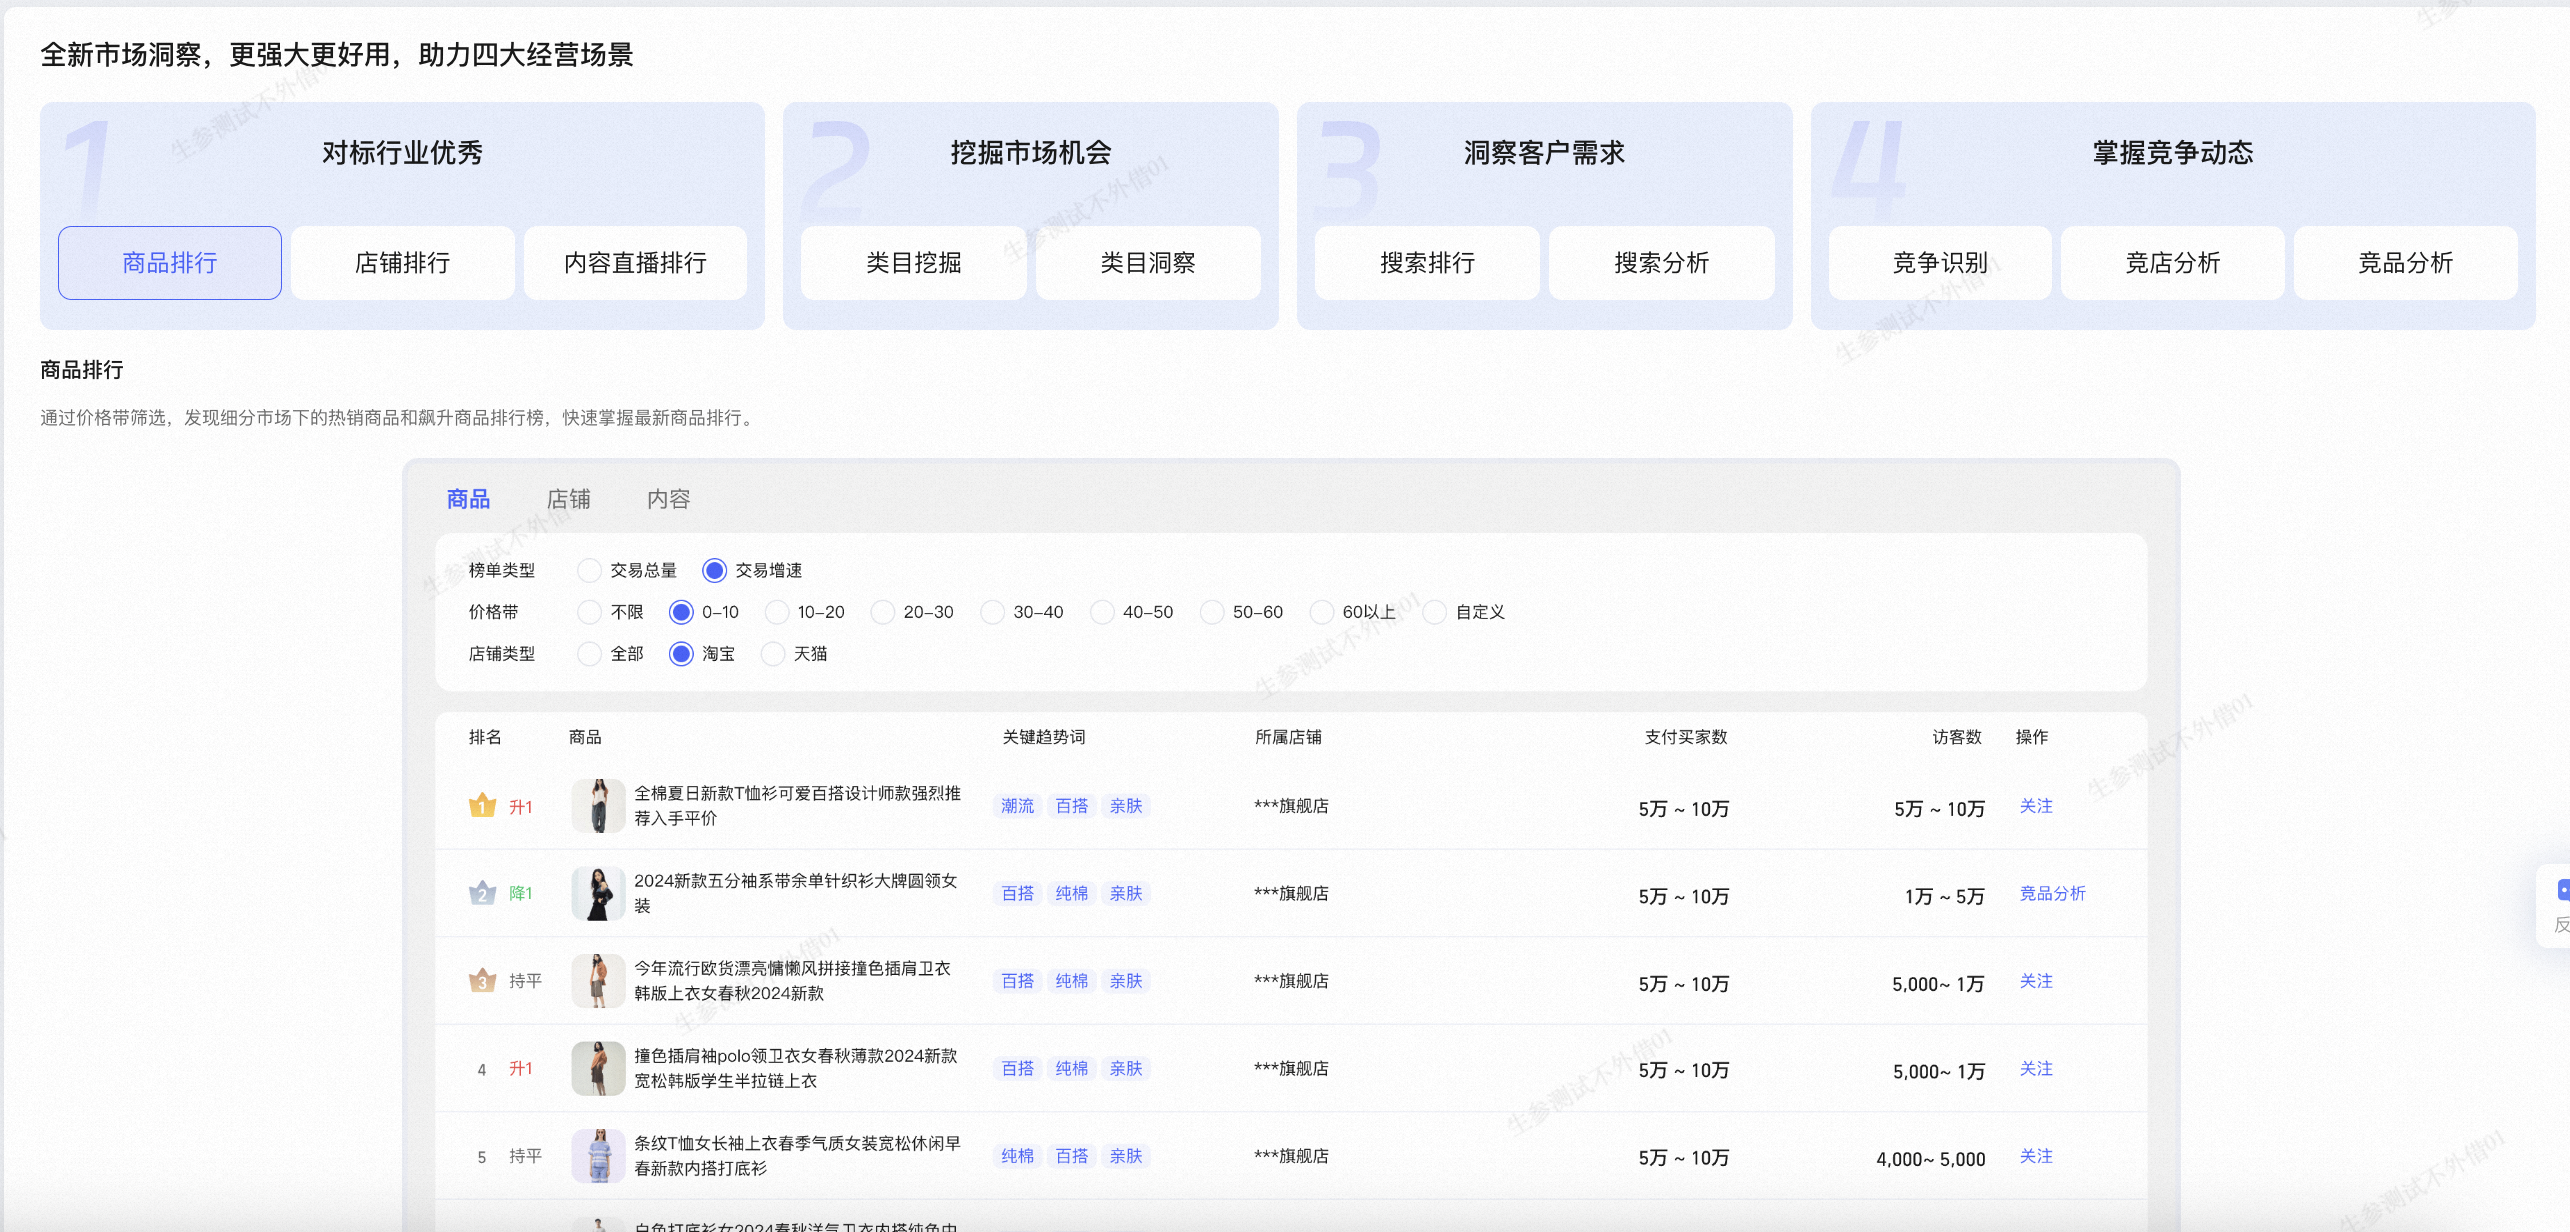2570x1232 pixels.
Task: Click 潮流 keyword tag in rank 1 row
Action: (1018, 806)
